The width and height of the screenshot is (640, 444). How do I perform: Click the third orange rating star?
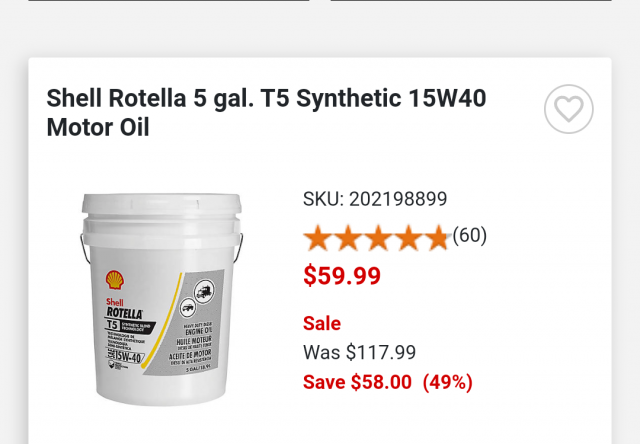[x=378, y=238]
